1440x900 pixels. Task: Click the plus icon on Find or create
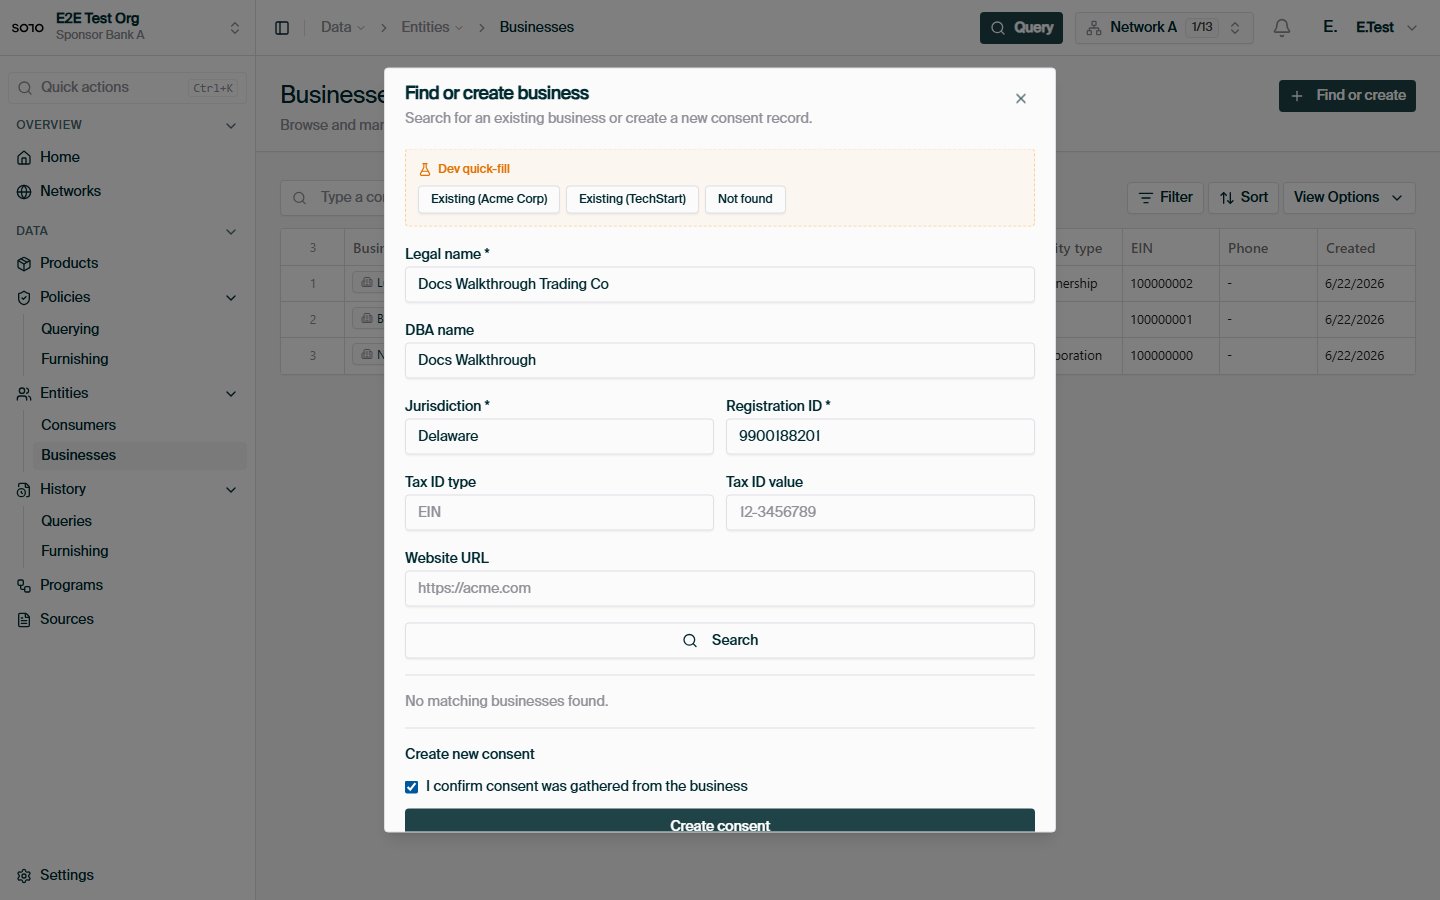(1297, 96)
